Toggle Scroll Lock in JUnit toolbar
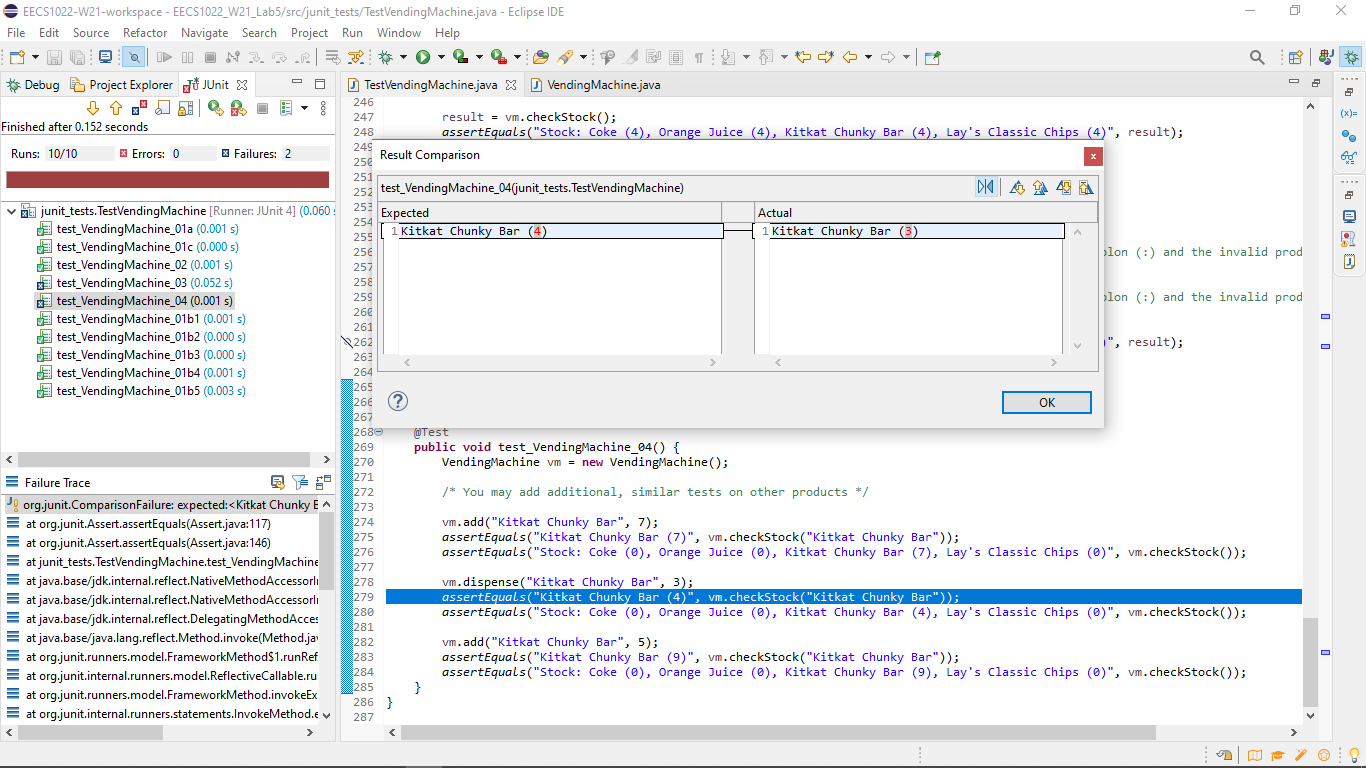 [x=186, y=108]
